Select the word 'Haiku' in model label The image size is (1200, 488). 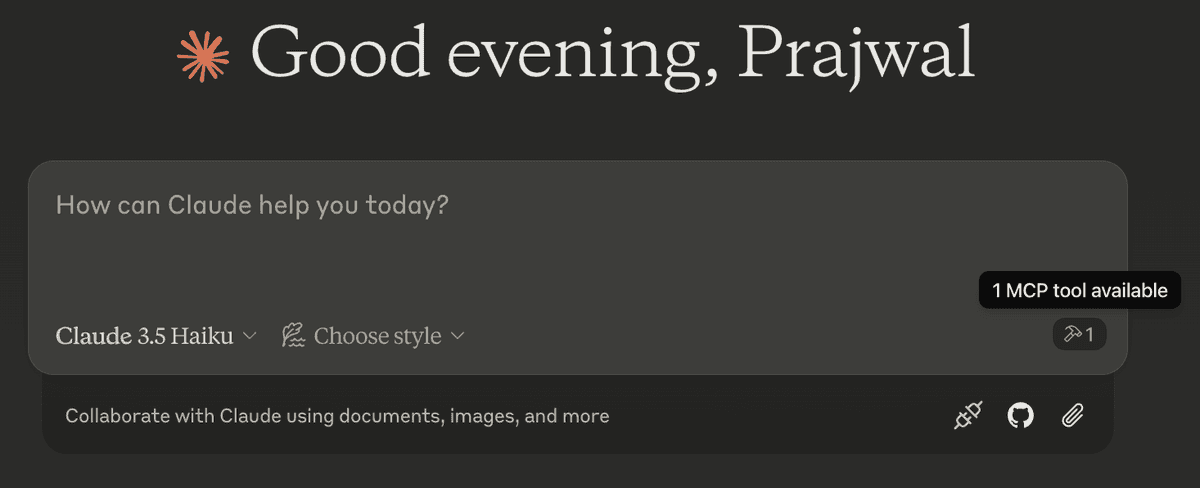click(x=201, y=336)
